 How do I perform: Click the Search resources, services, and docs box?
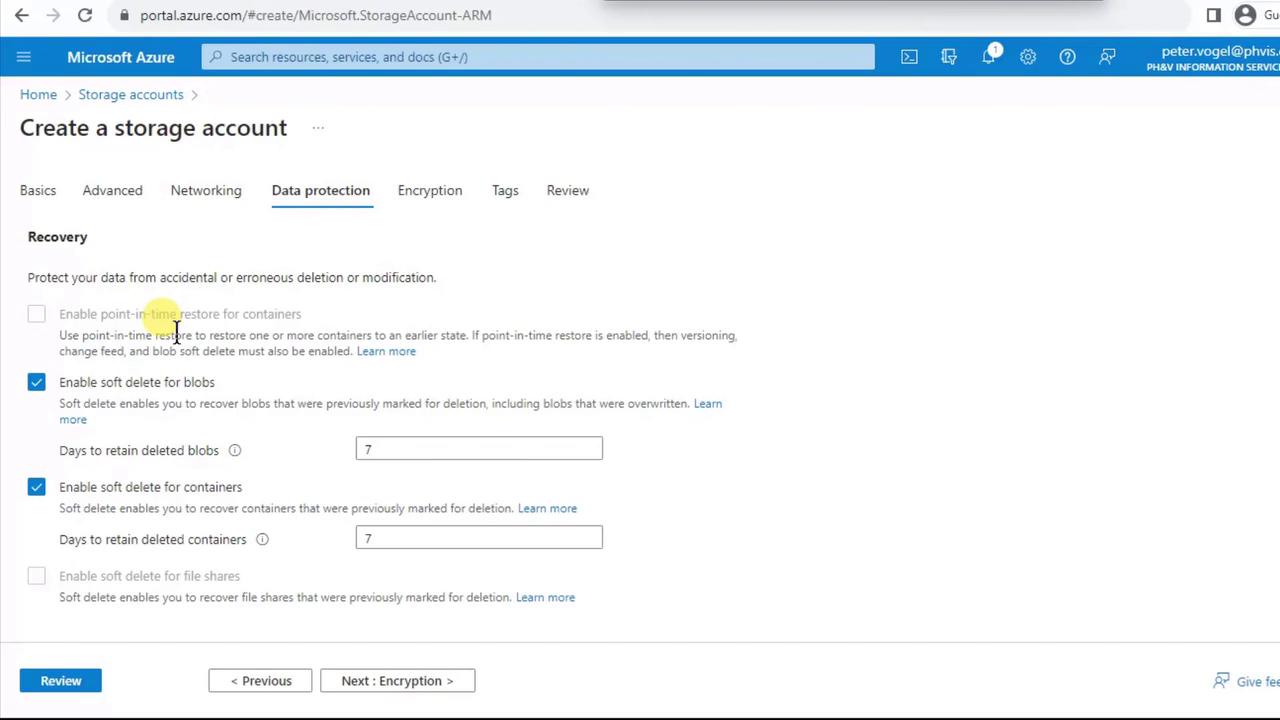pos(538,57)
